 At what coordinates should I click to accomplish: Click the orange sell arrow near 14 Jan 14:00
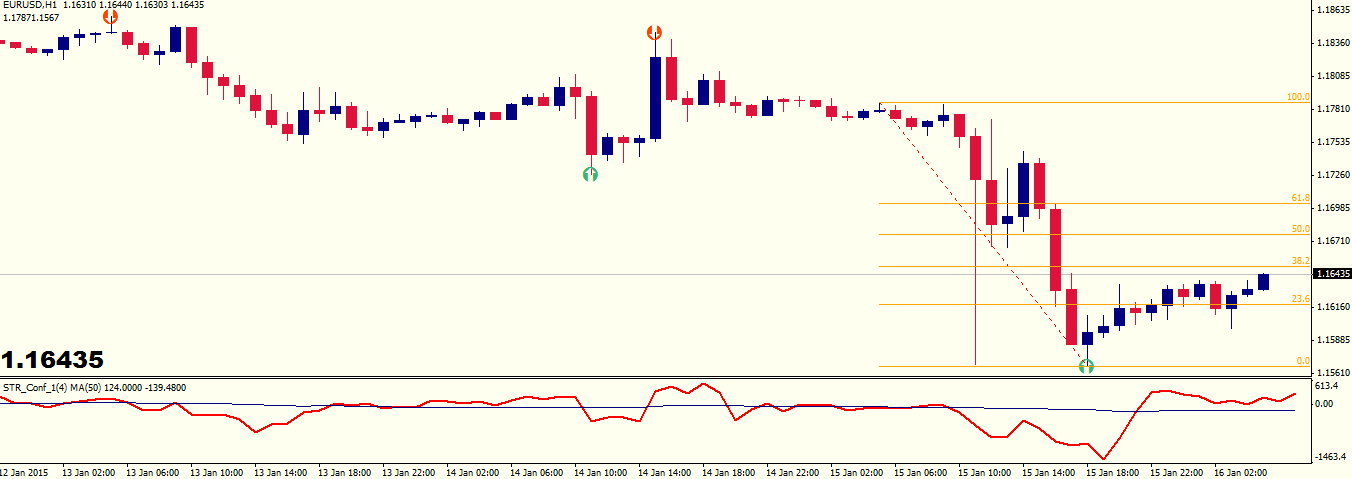(x=655, y=33)
